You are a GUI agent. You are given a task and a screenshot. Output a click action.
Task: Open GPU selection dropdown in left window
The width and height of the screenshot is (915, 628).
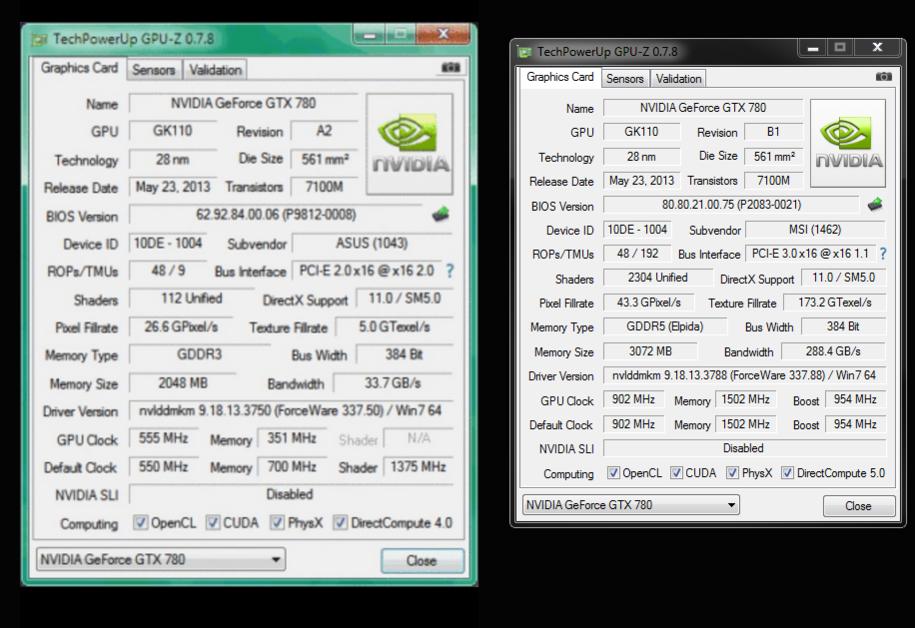(161, 560)
